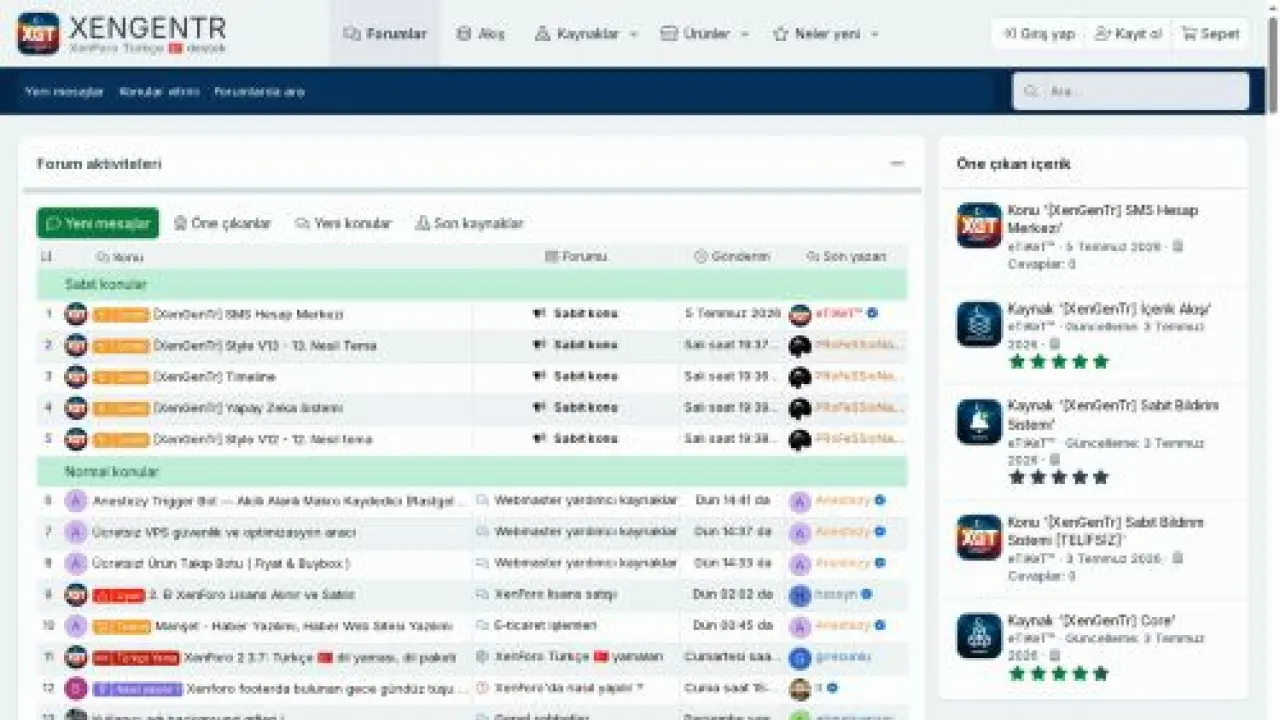Open topic [XenGenTr] Style V13 - 13. Nesil Tema
1280x720 pixels.
[265, 345]
